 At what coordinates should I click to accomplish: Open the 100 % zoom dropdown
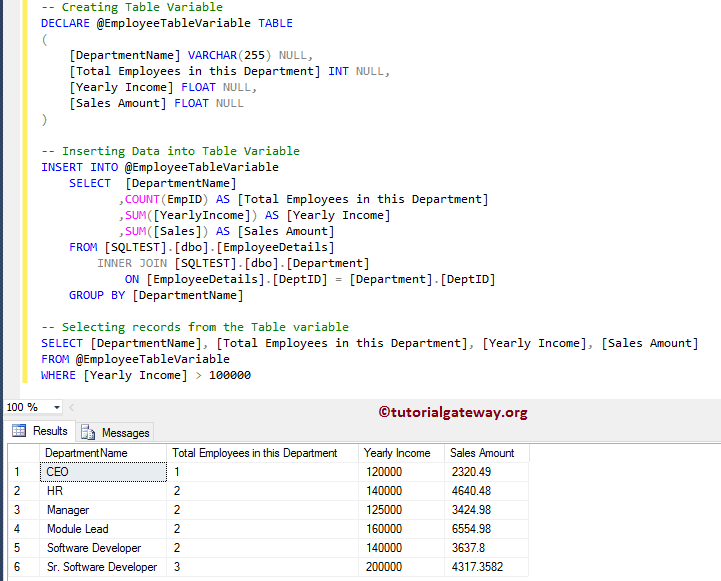pyautogui.click(x=57, y=407)
